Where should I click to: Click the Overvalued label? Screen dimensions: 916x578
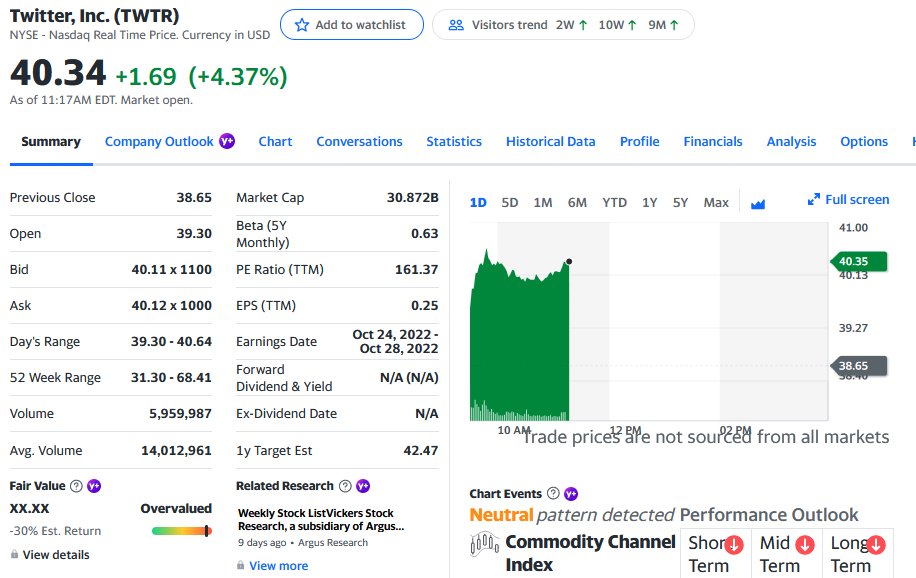(176, 508)
